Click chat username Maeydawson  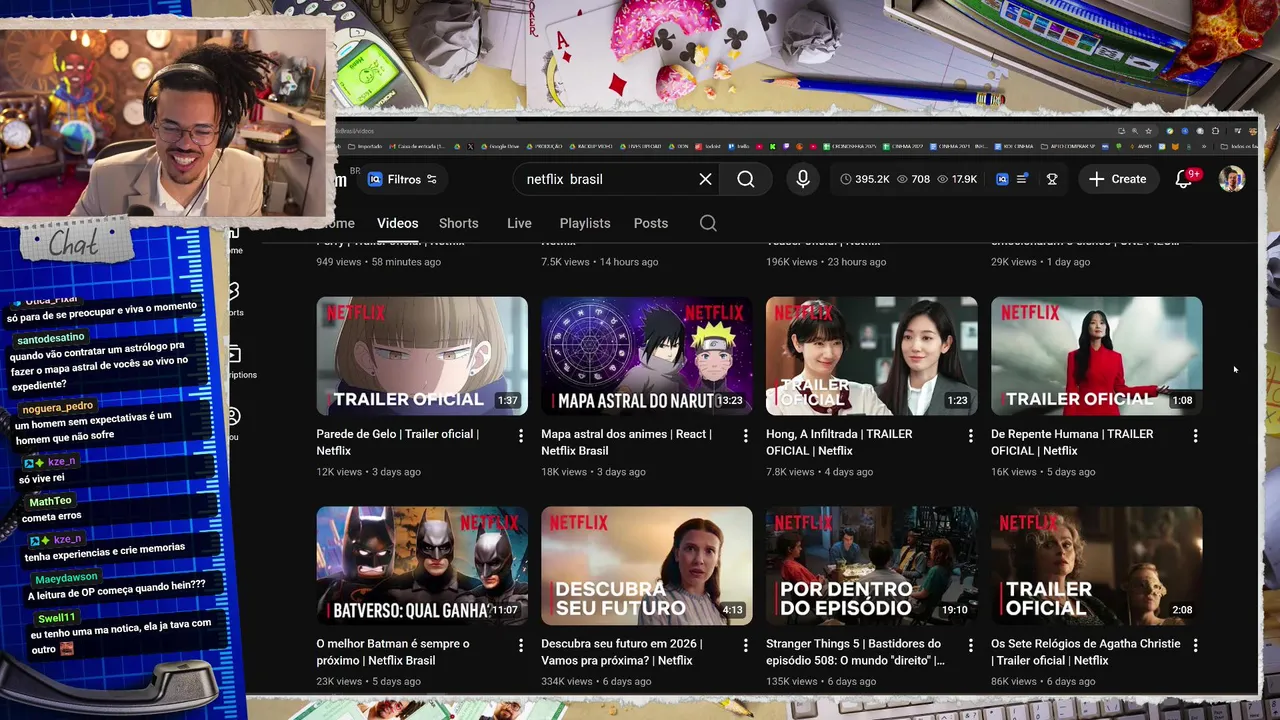[x=66, y=578]
